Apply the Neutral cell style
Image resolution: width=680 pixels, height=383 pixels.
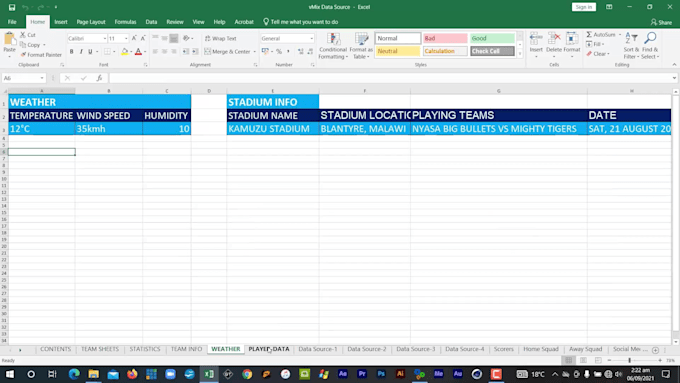pos(398,51)
